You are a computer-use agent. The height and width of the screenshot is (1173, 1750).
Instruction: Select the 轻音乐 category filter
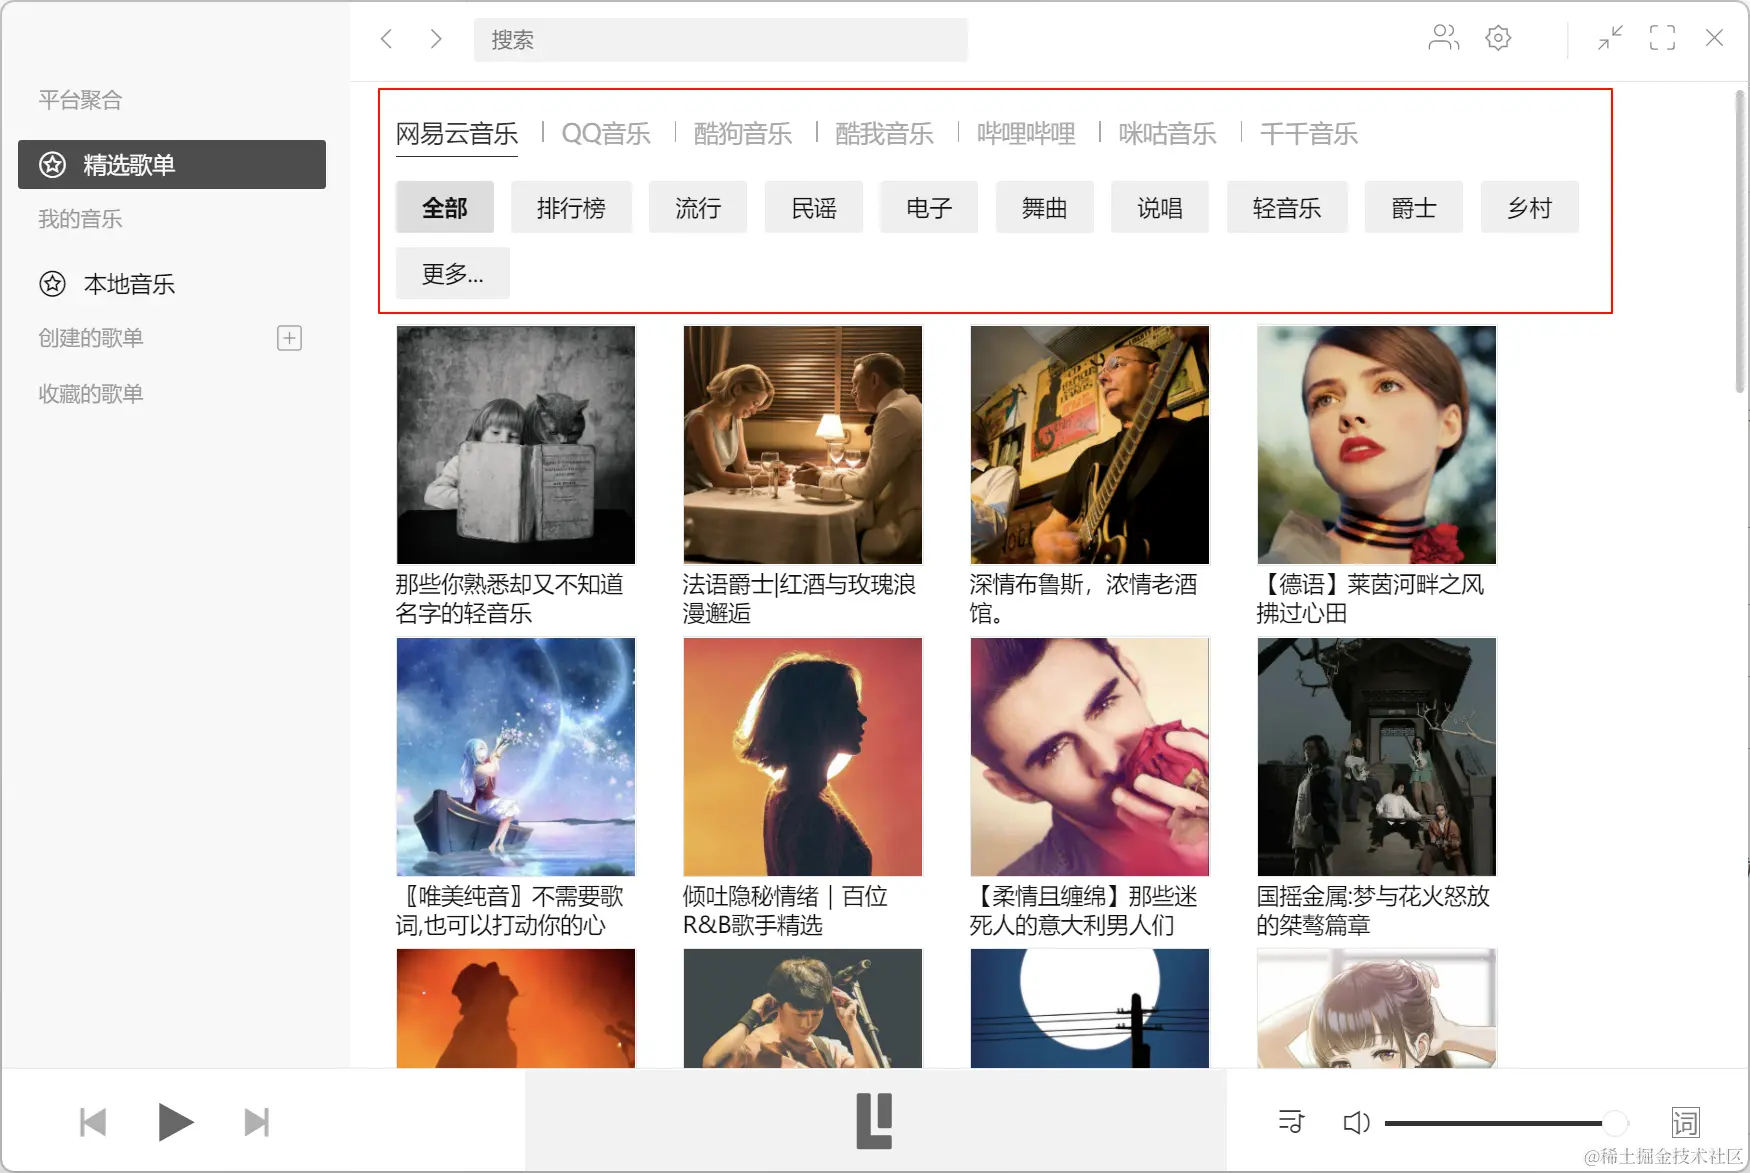pyautogui.click(x=1287, y=207)
